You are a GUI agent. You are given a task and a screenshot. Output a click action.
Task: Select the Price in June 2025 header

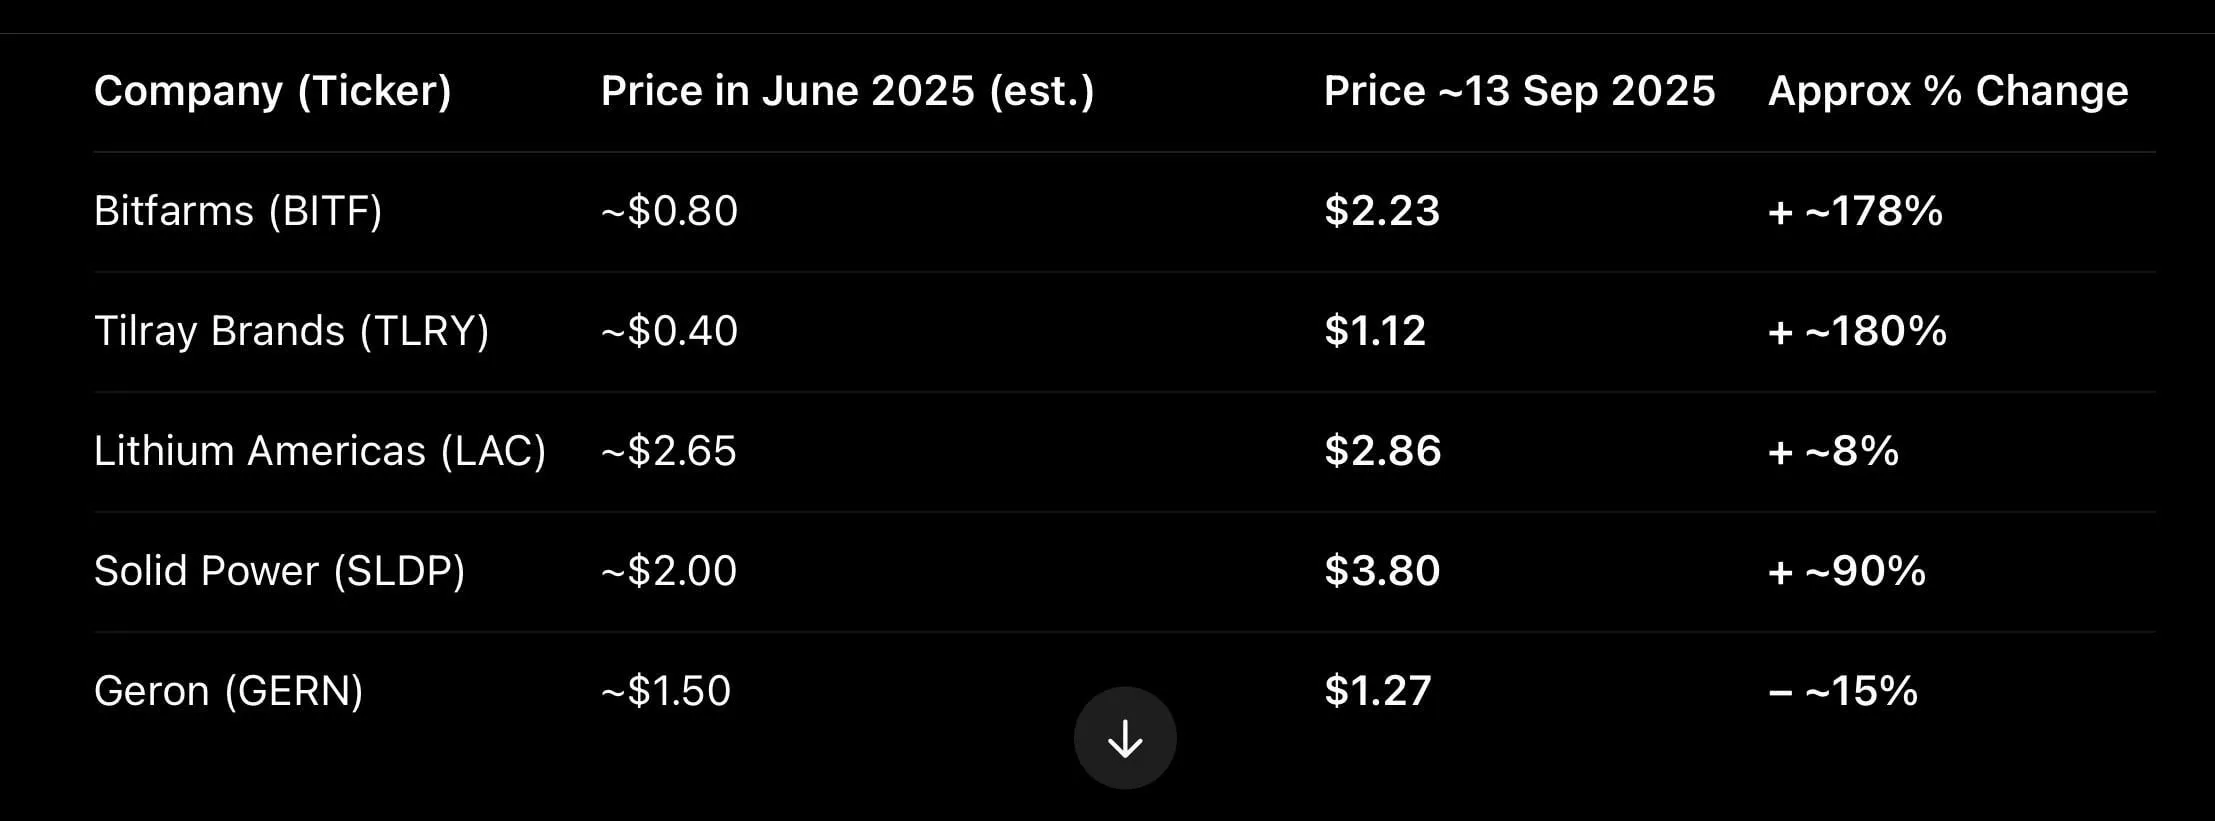[848, 91]
